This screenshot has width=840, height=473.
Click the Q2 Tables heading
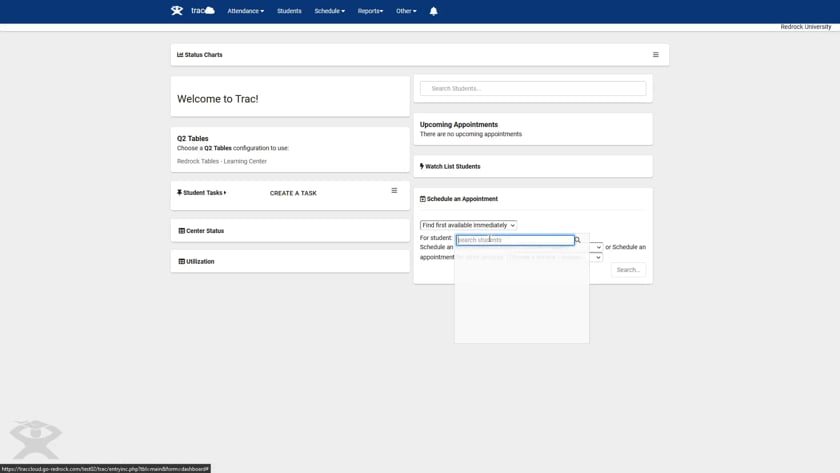(193, 138)
